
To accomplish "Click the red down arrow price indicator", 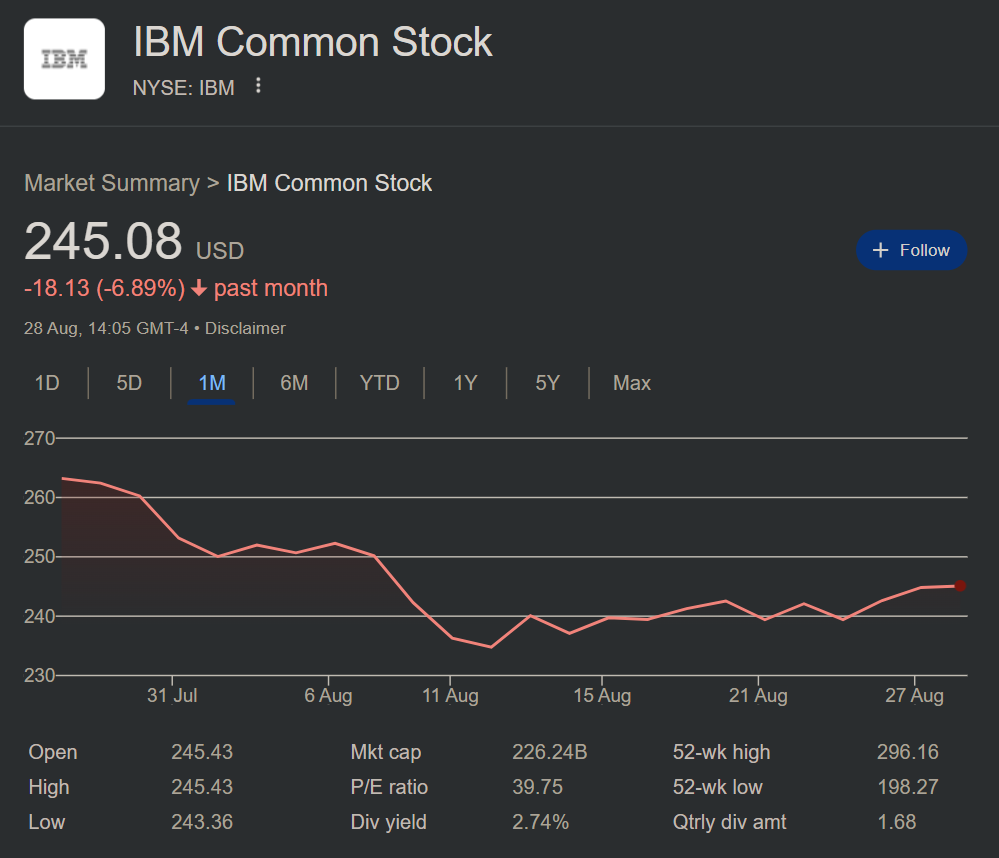I will click(x=199, y=289).
